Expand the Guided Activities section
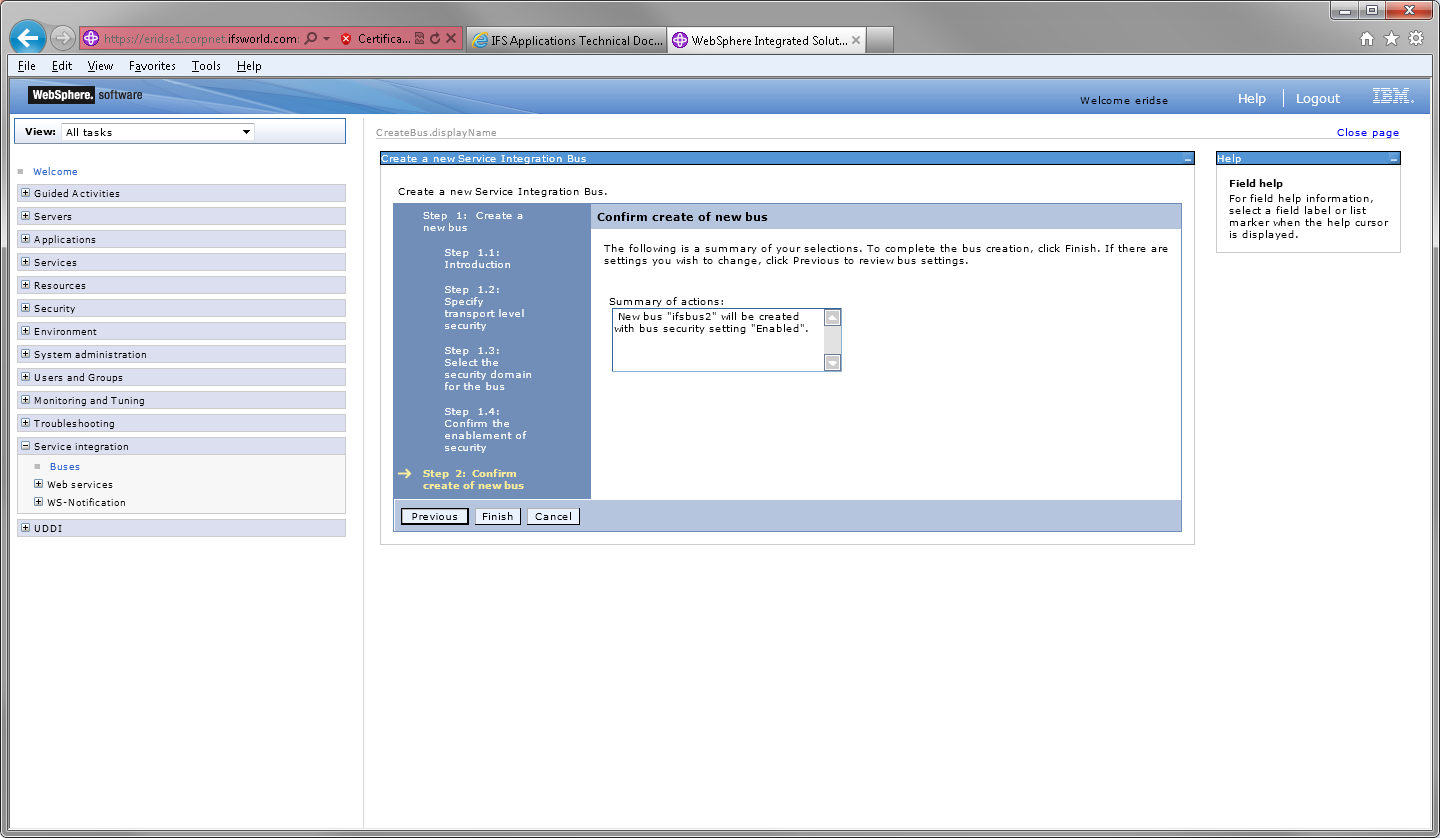 [25, 193]
